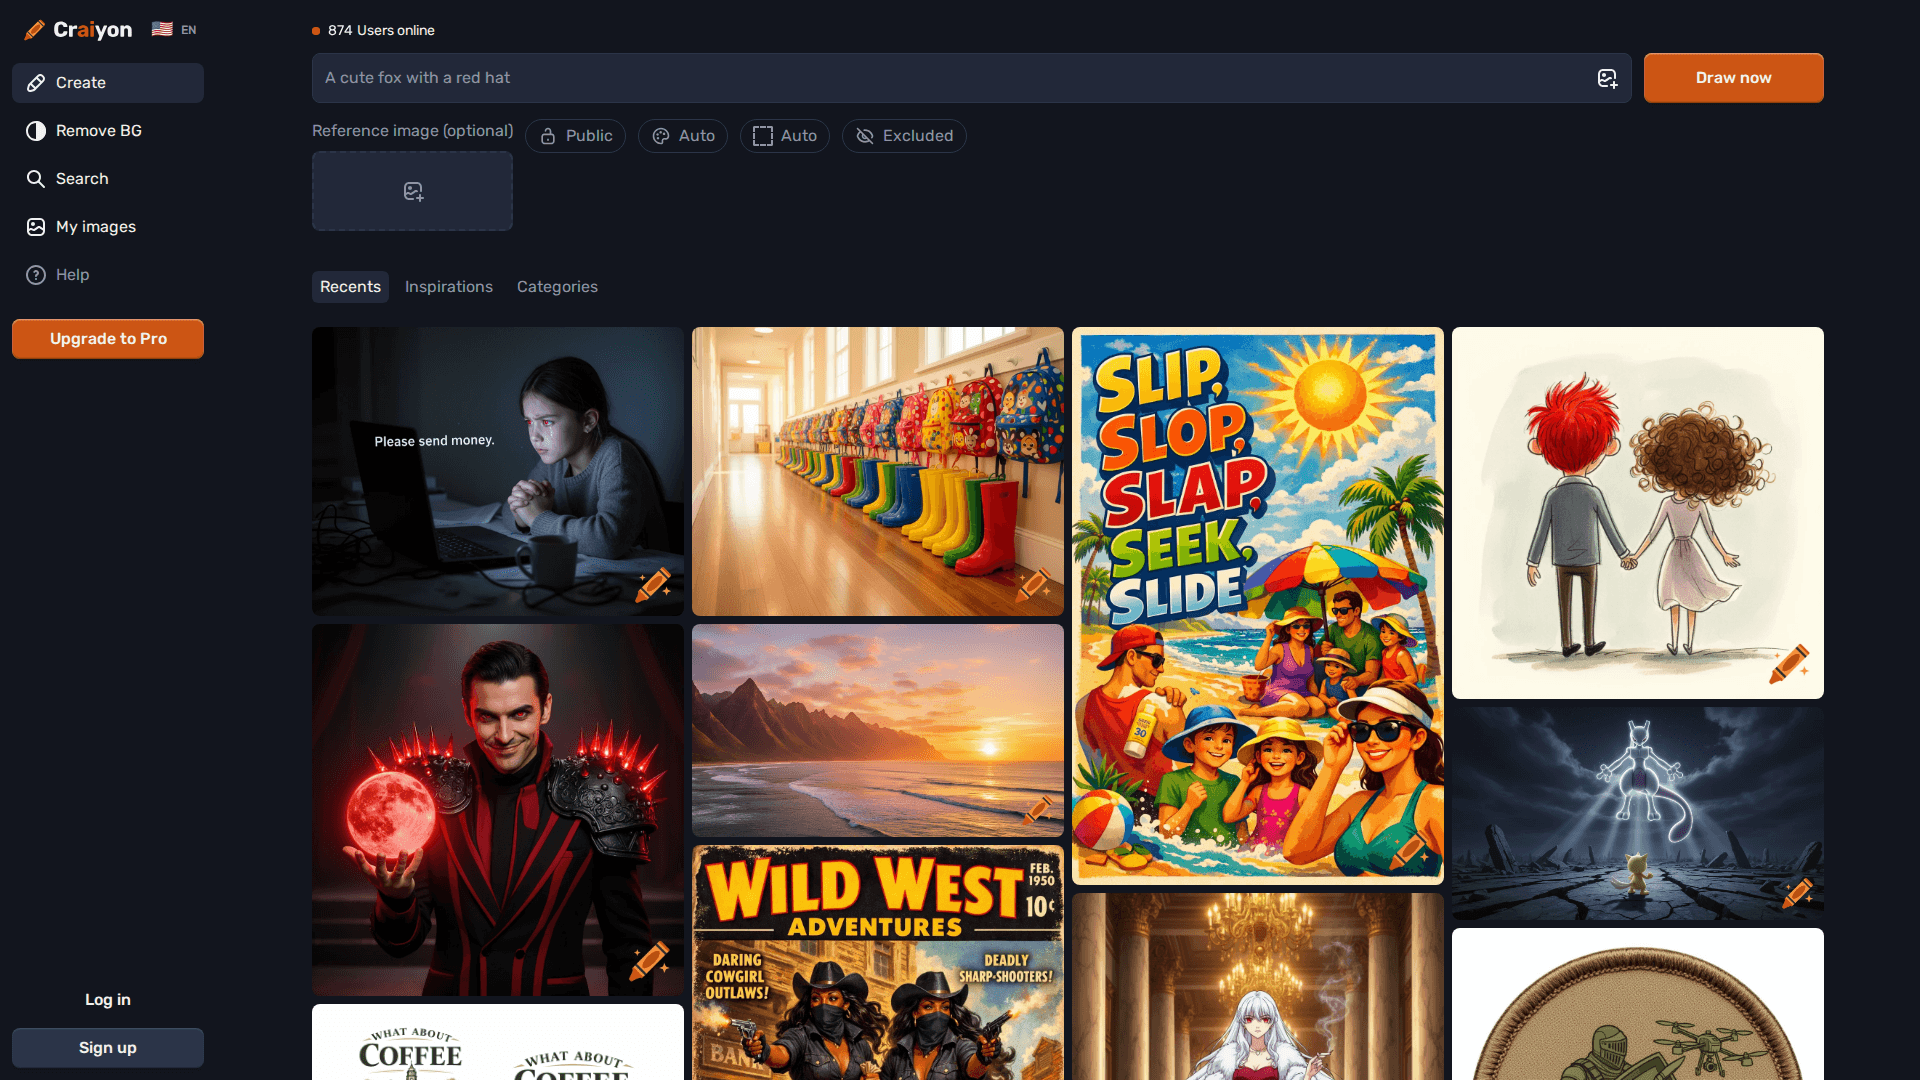Click the add reference image dropzone icon
This screenshot has height=1080, width=1920.
click(x=413, y=191)
